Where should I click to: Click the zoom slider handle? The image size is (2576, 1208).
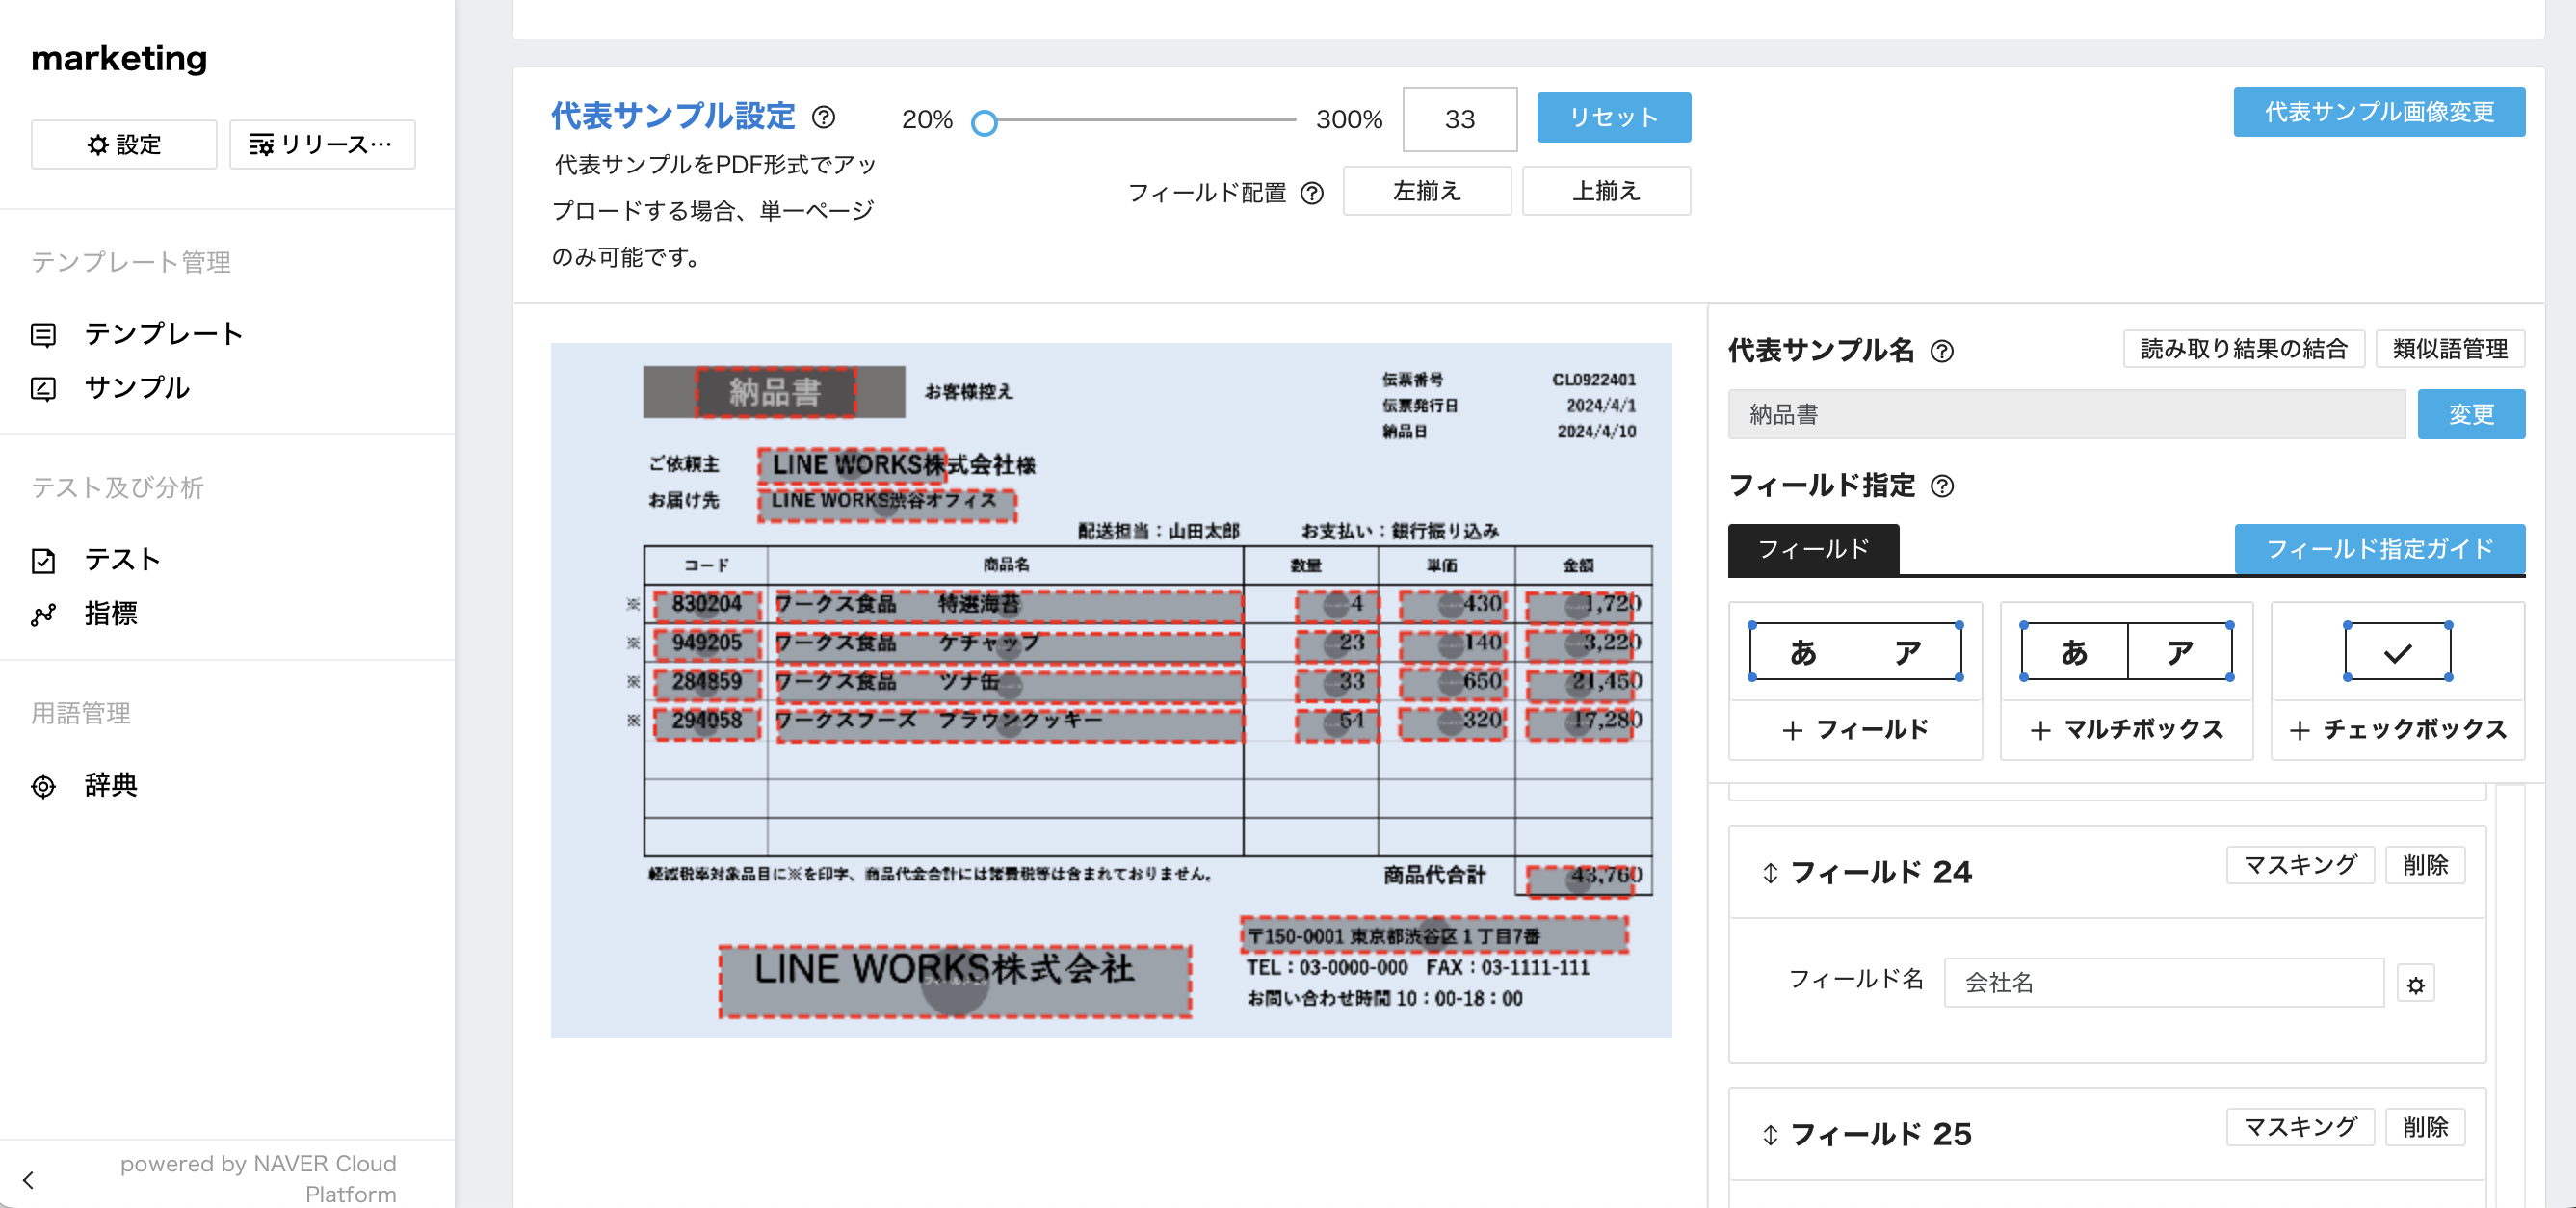coord(984,122)
